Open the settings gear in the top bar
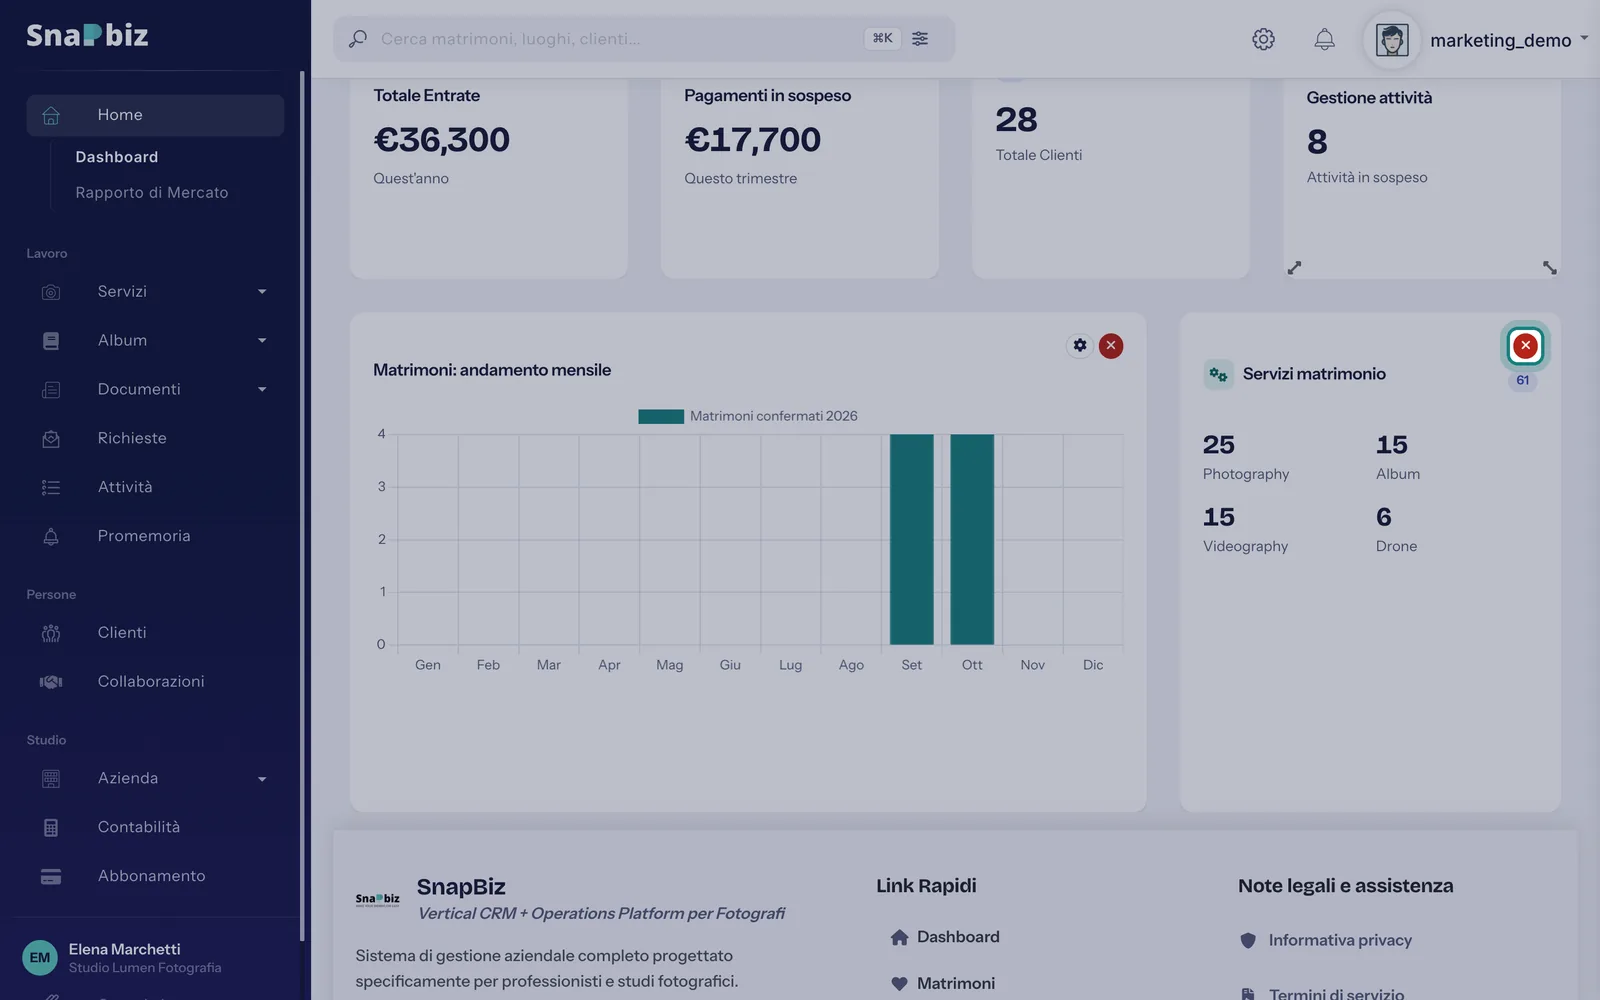1600x1000 pixels. coord(1263,39)
